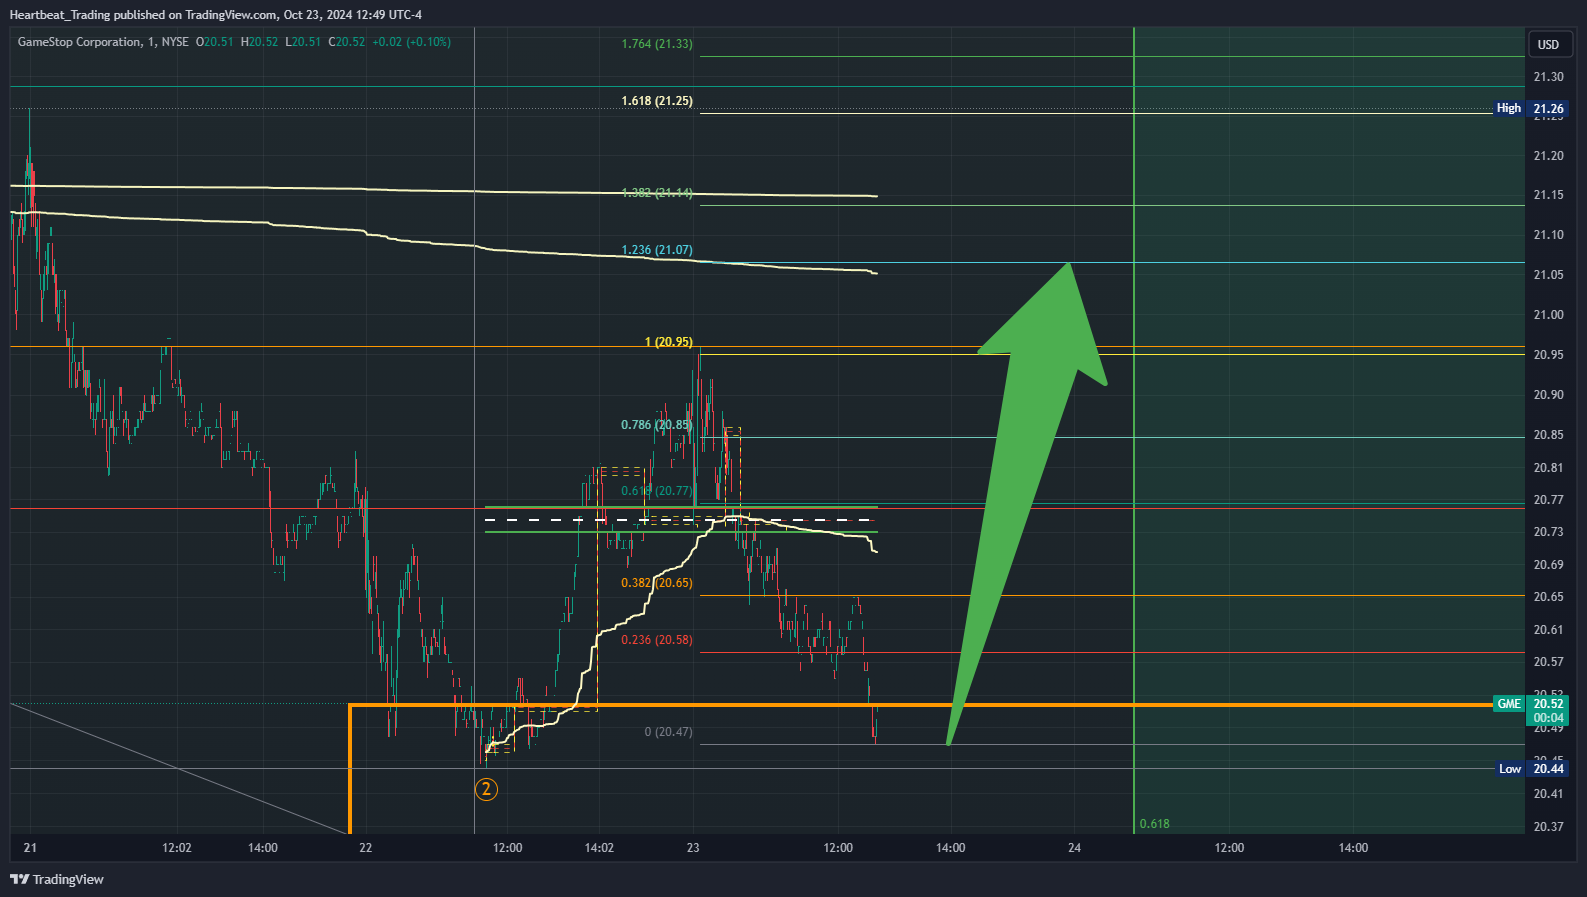The height and width of the screenshot is (897, 1587).
Task: Click the 0.236 (20.58) Fibonacci label
Action: point(657,640)
